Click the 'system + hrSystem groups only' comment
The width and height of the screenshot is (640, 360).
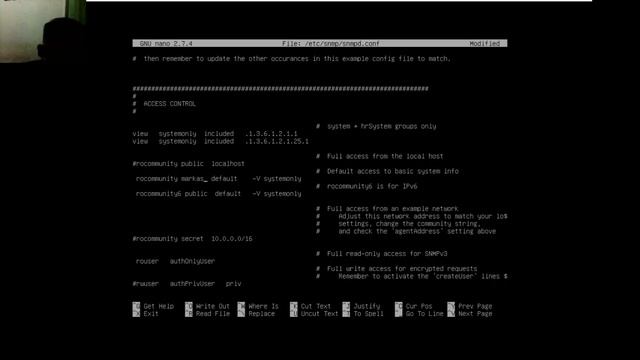click(376, 127)
